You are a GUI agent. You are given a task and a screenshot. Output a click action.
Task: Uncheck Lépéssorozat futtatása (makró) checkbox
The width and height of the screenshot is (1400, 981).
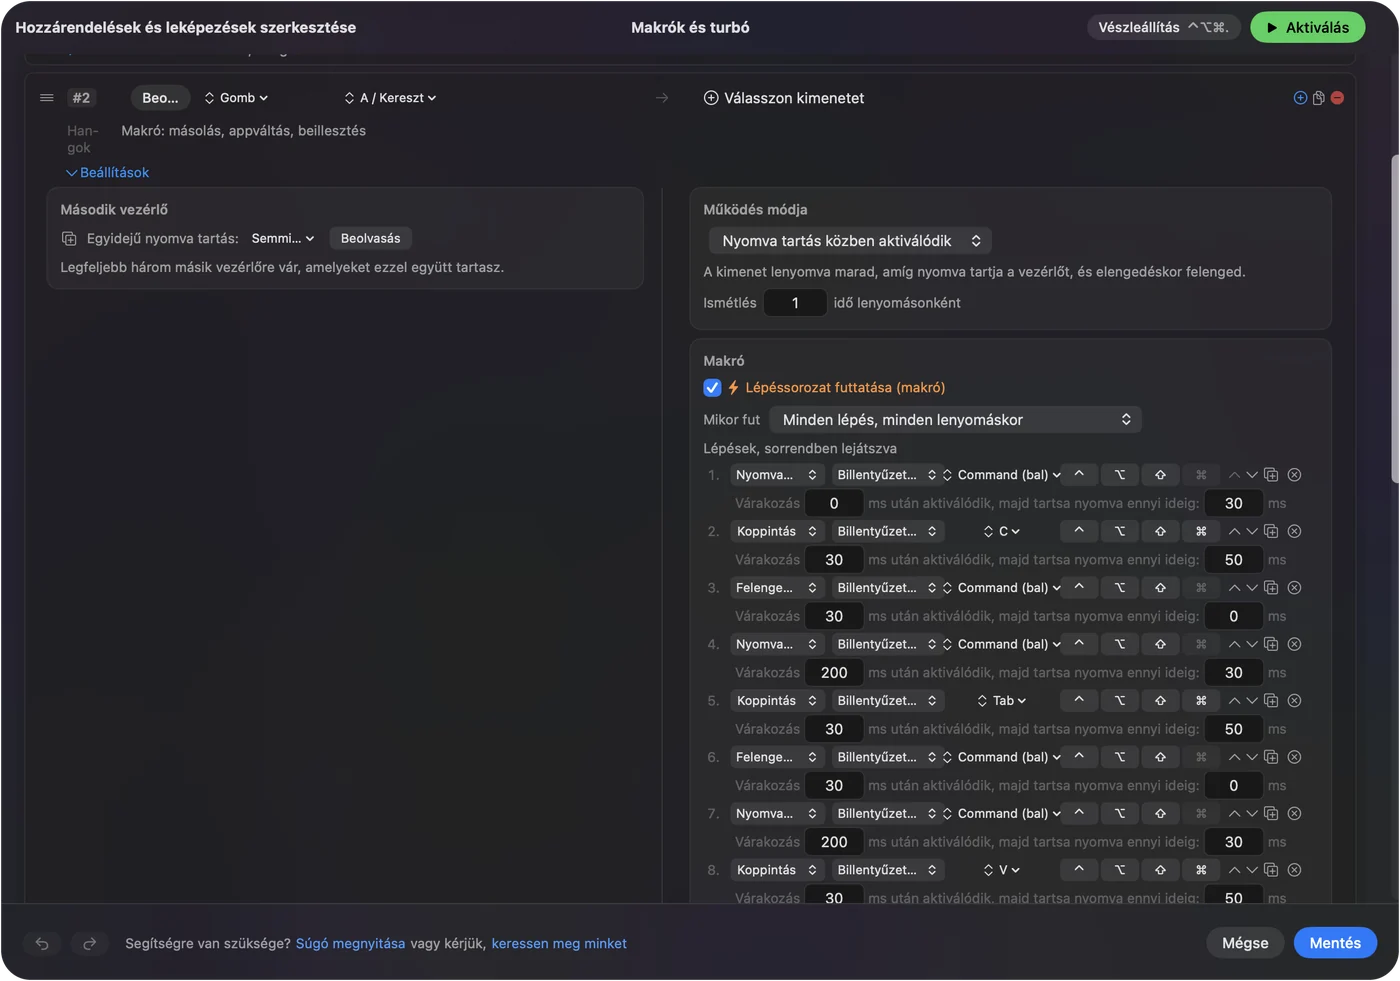point(712,388)
